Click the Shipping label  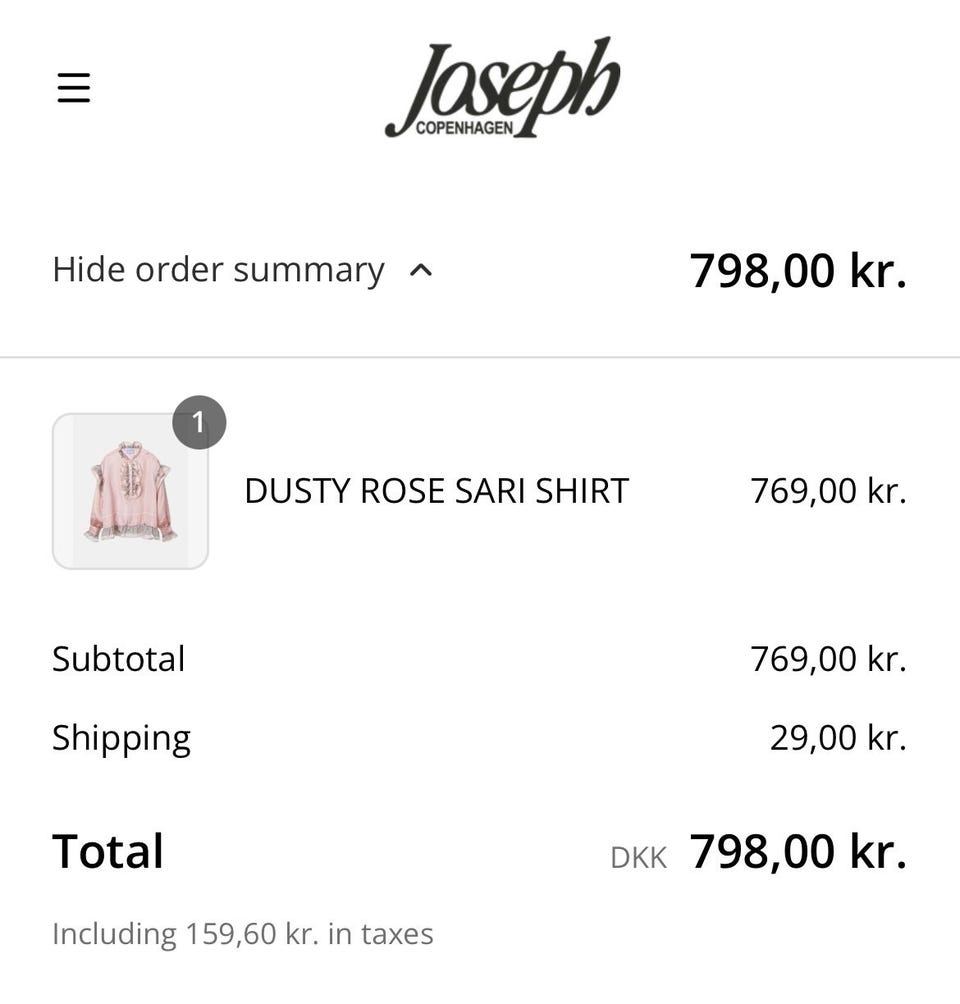[121, 738]
